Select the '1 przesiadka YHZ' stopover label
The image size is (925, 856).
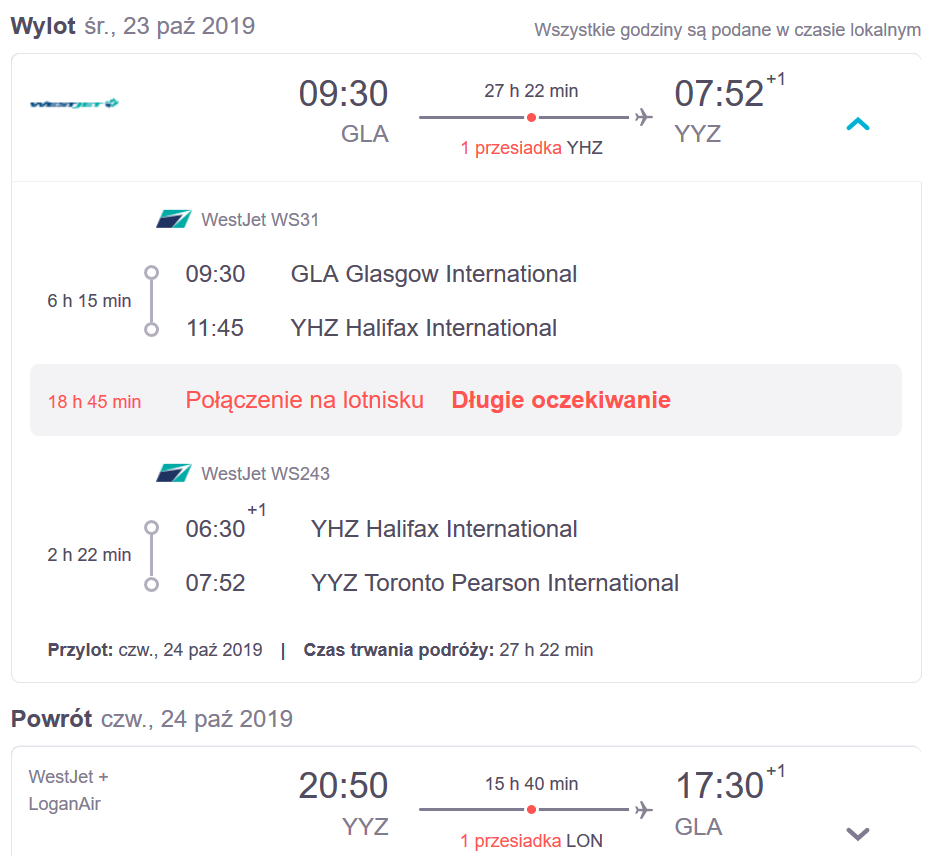tap(532, 147)
